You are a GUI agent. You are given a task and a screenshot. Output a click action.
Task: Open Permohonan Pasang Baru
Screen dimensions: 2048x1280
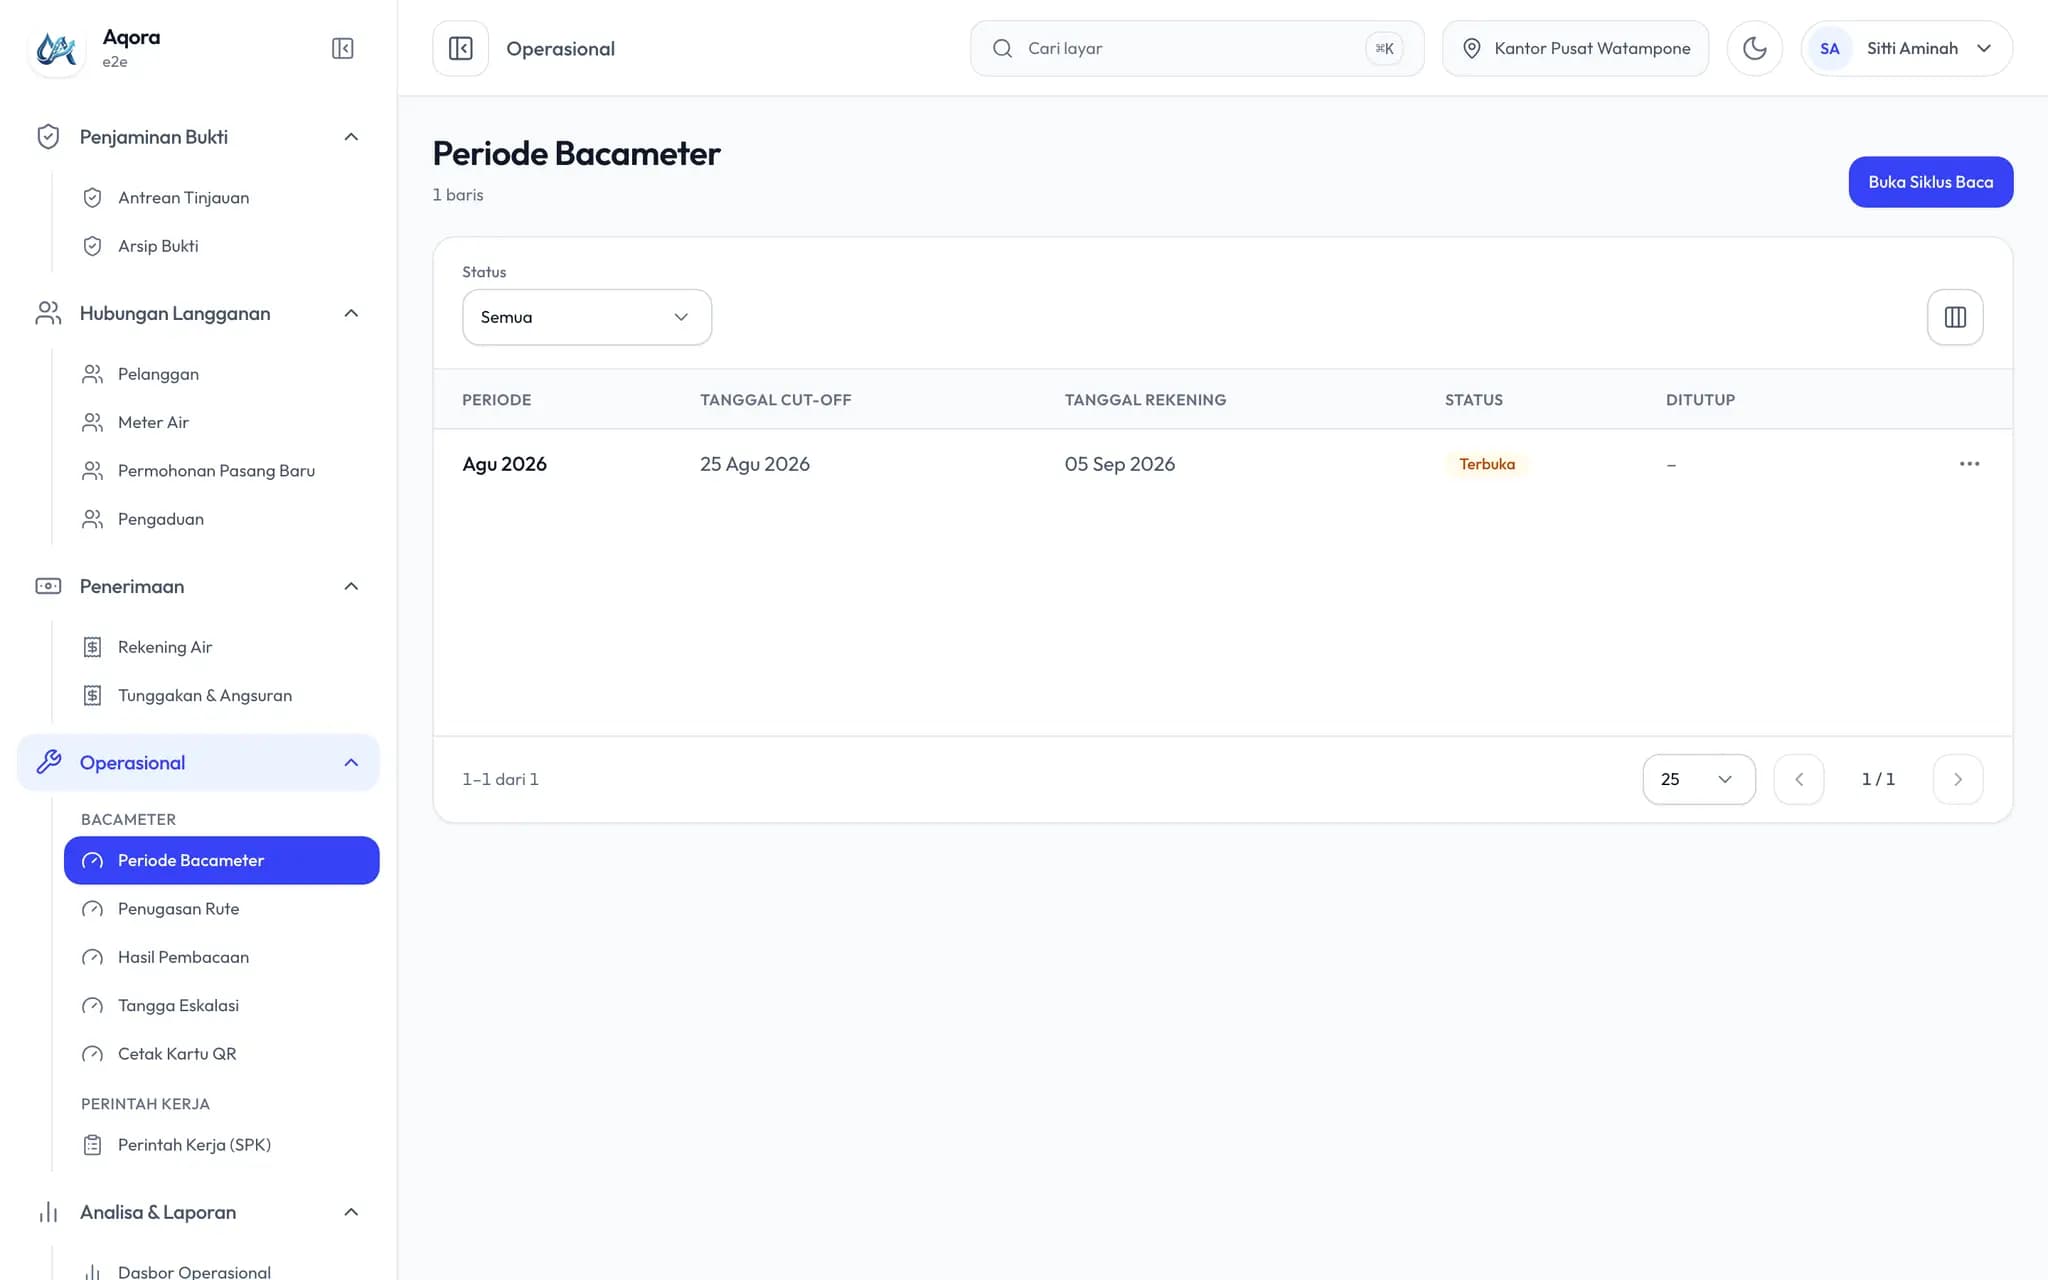(221, 470)
